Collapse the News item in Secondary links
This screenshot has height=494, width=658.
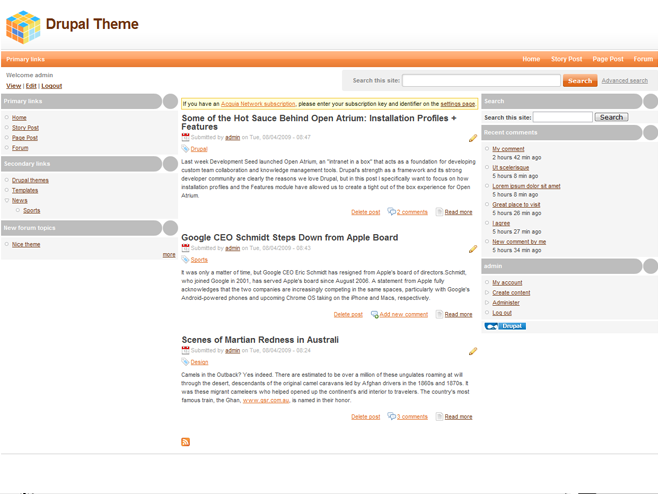[7, 200]
